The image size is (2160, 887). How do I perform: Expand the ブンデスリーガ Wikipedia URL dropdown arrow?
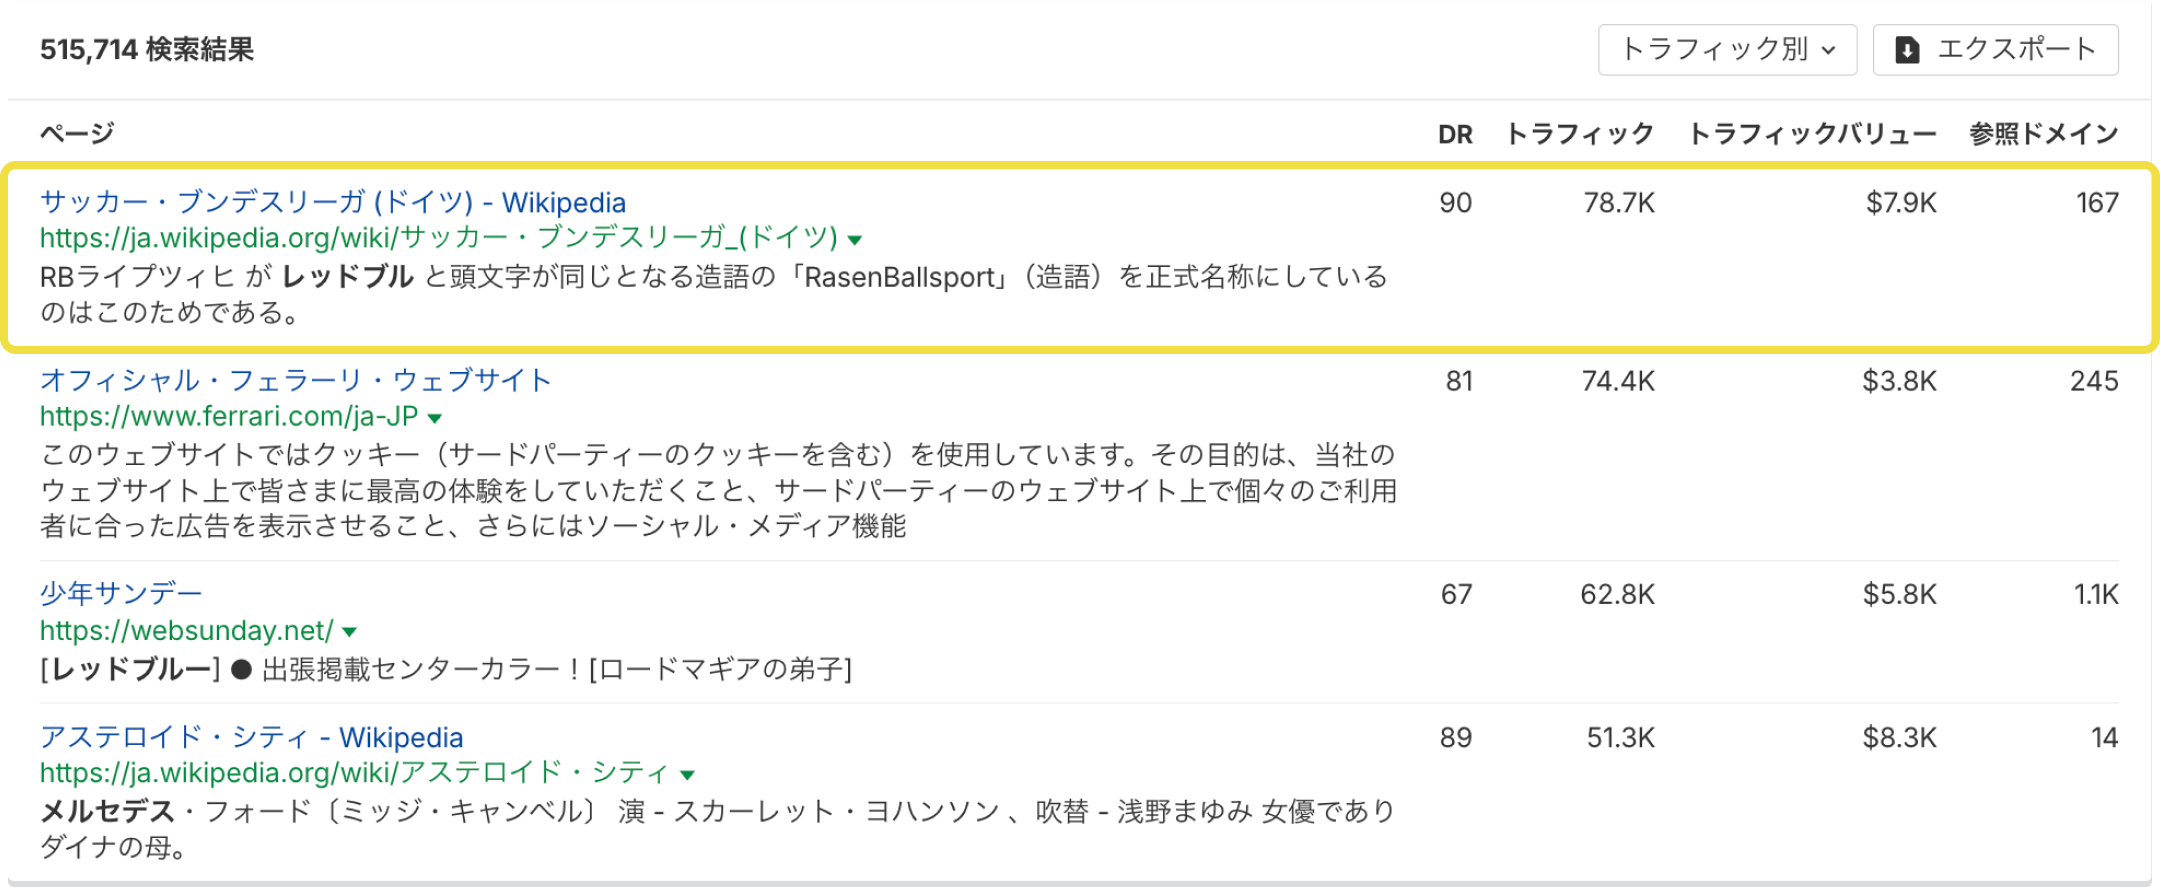click(x=855, y=240)
